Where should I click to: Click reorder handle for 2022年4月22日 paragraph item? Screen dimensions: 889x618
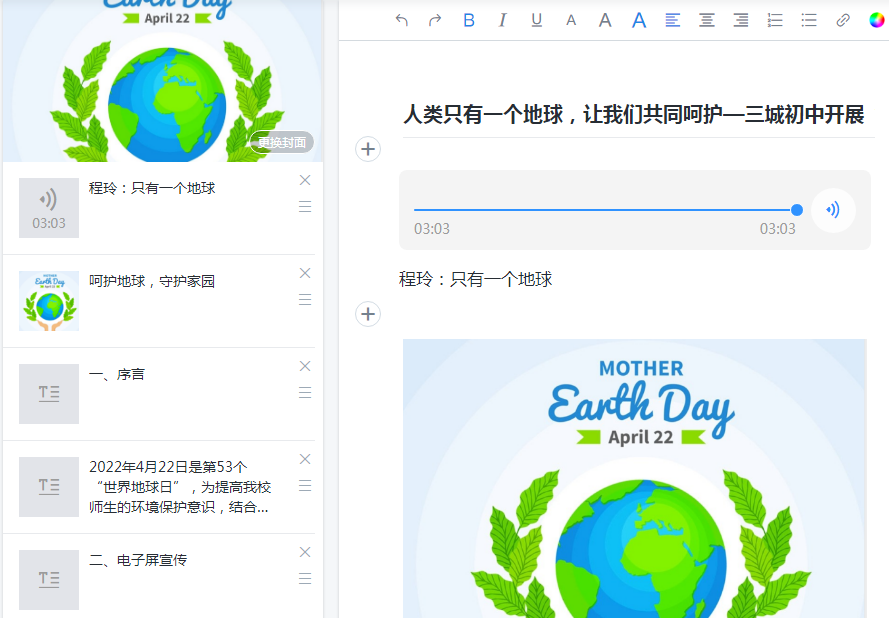[x=305, y=485]
